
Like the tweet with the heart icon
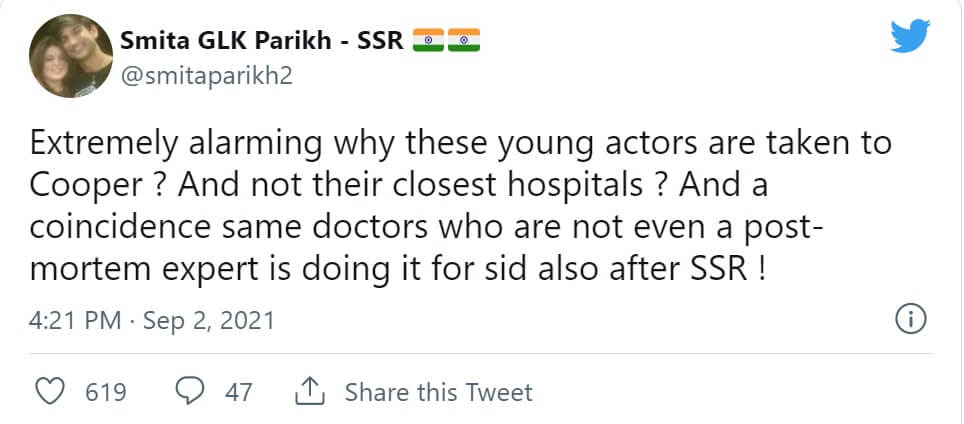click(50, 391)
